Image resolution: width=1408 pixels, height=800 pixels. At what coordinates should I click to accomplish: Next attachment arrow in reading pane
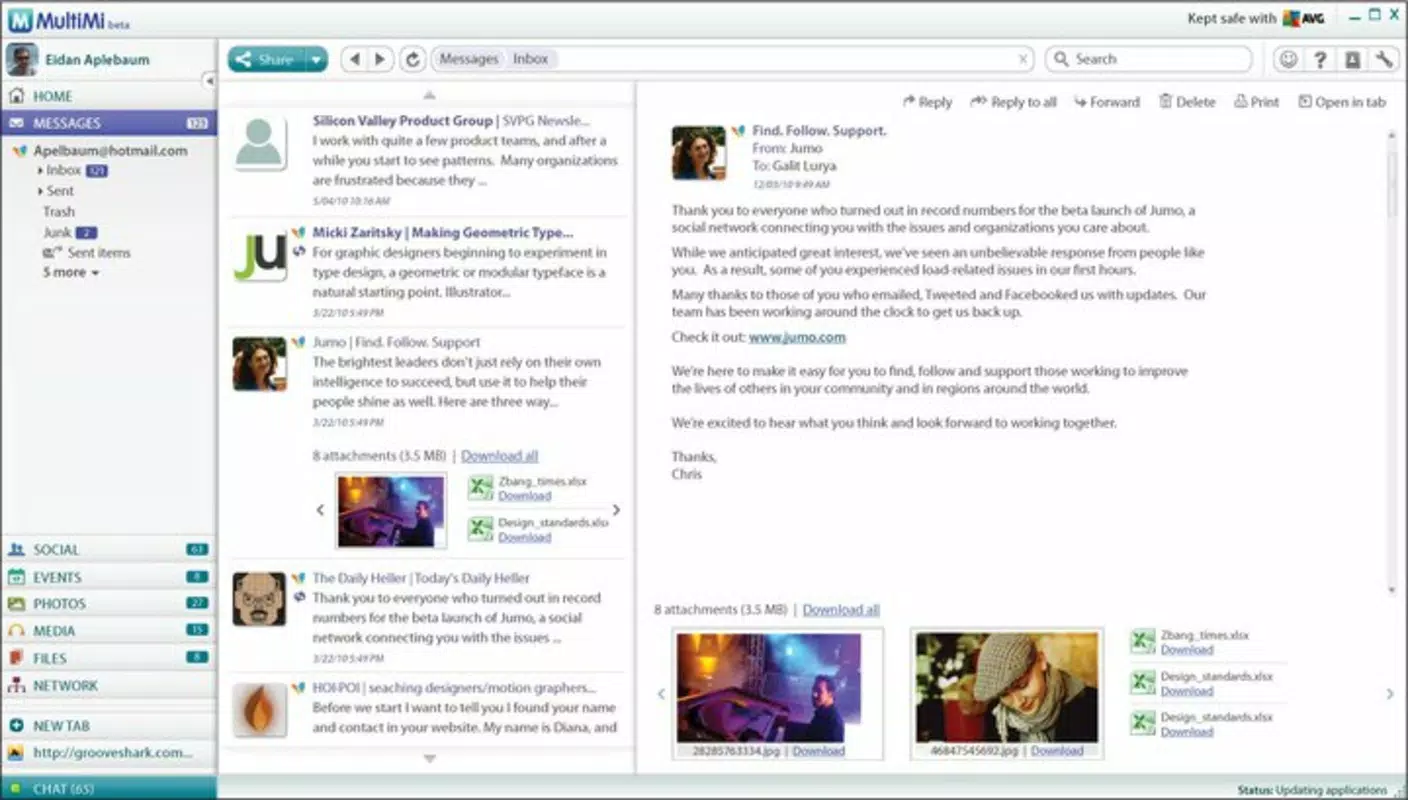(x=1390, y=694)
